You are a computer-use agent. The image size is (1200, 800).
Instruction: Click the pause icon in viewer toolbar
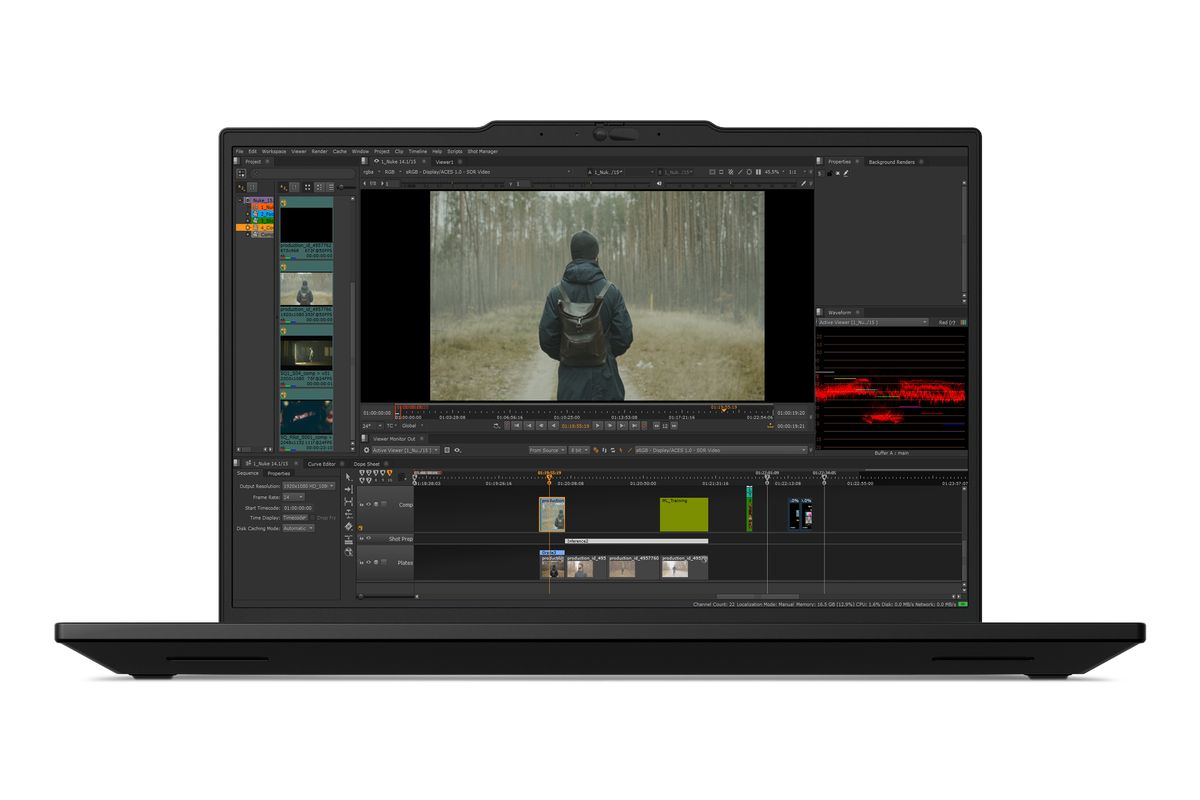[758, 172]
